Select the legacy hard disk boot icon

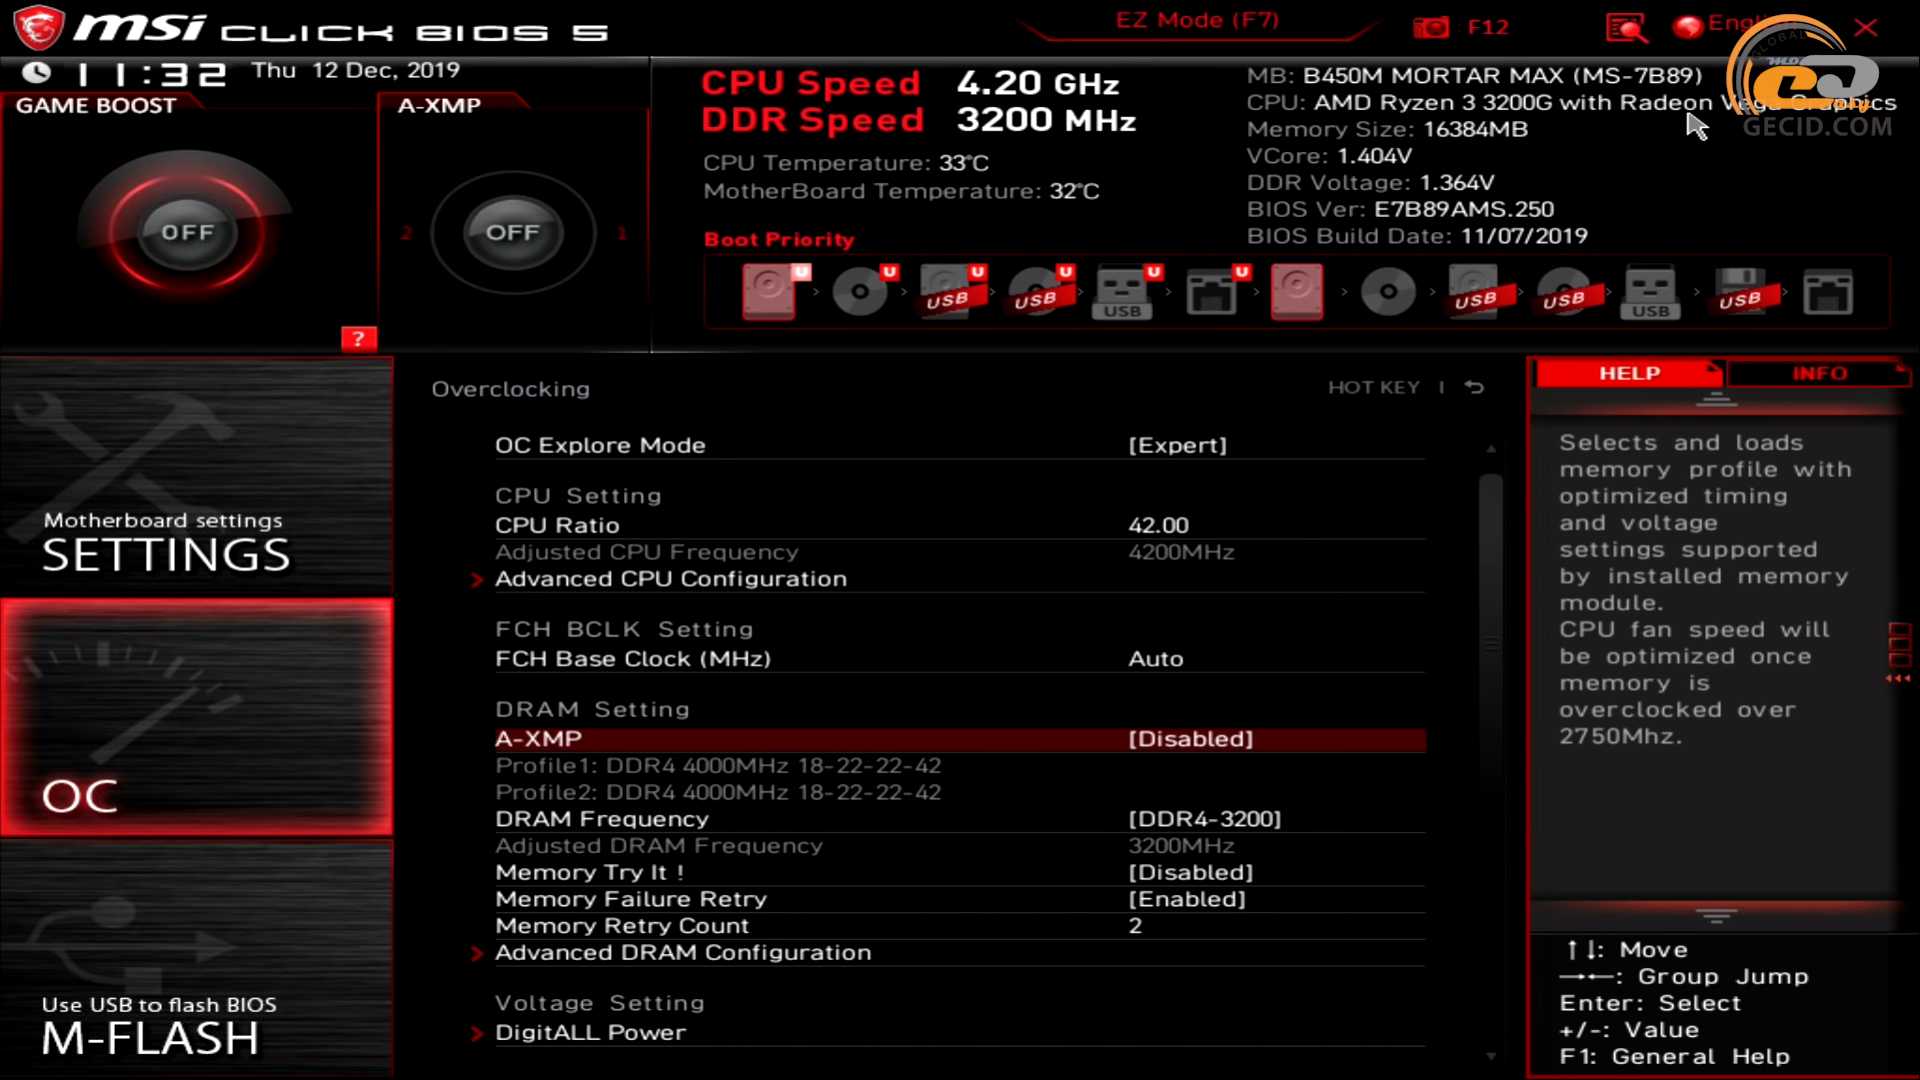(x=1297, y=292)
